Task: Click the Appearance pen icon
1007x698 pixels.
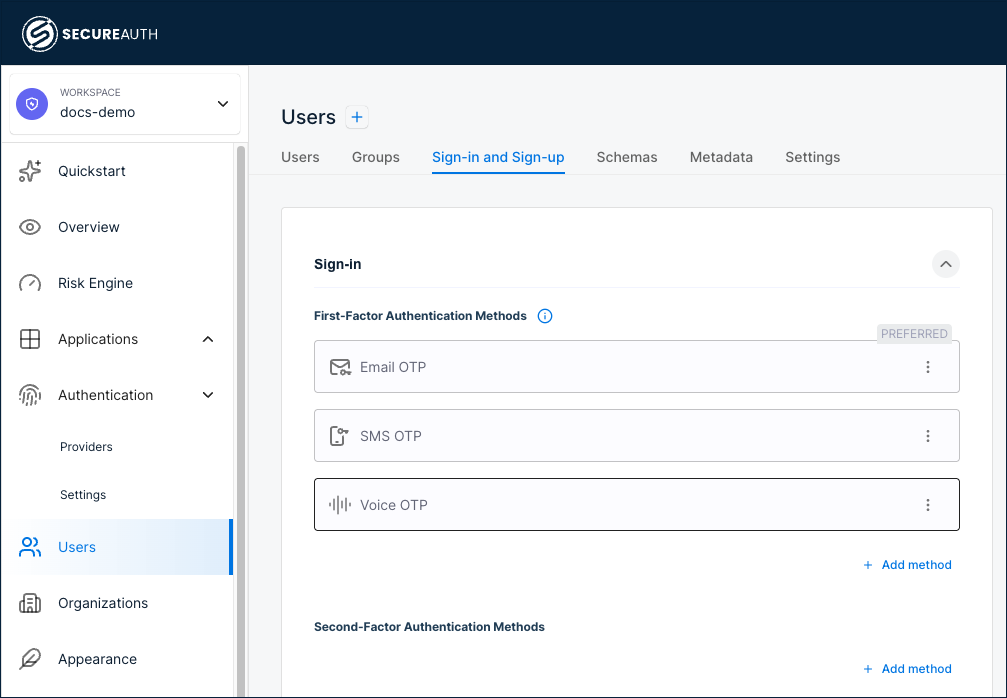Action: click(30, 659)
